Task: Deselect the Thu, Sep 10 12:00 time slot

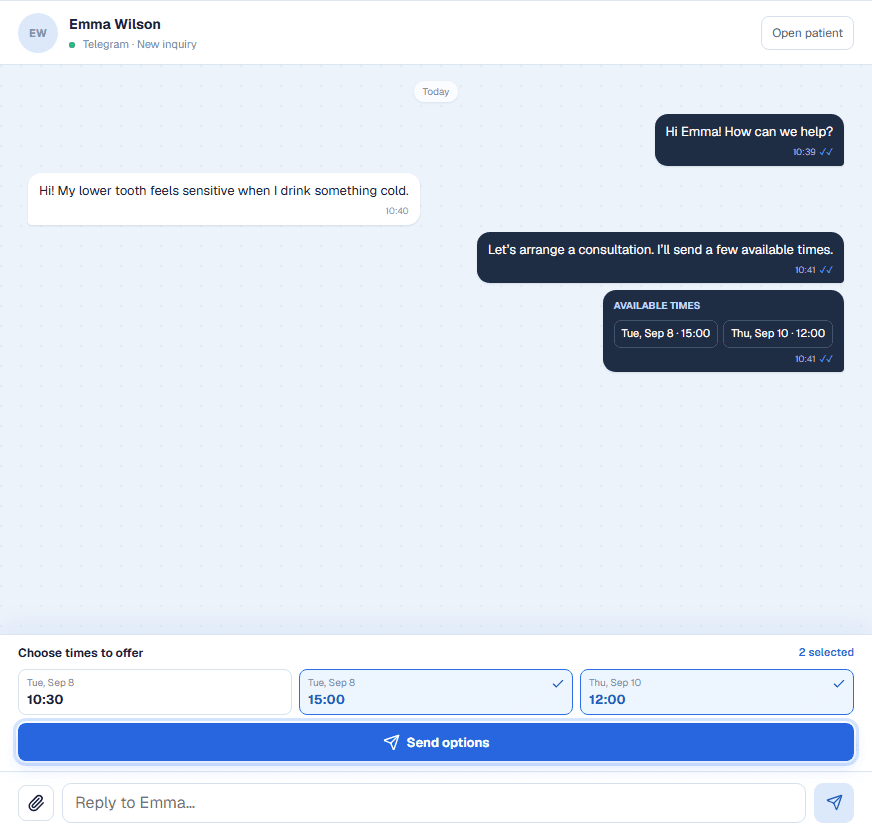Action: (716, 692)
